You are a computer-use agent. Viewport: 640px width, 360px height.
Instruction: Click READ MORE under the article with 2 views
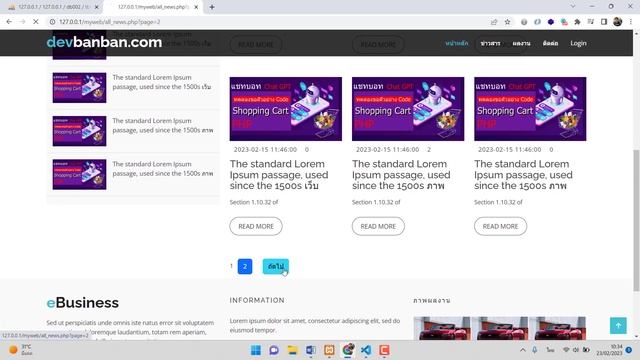click(378, 226)
